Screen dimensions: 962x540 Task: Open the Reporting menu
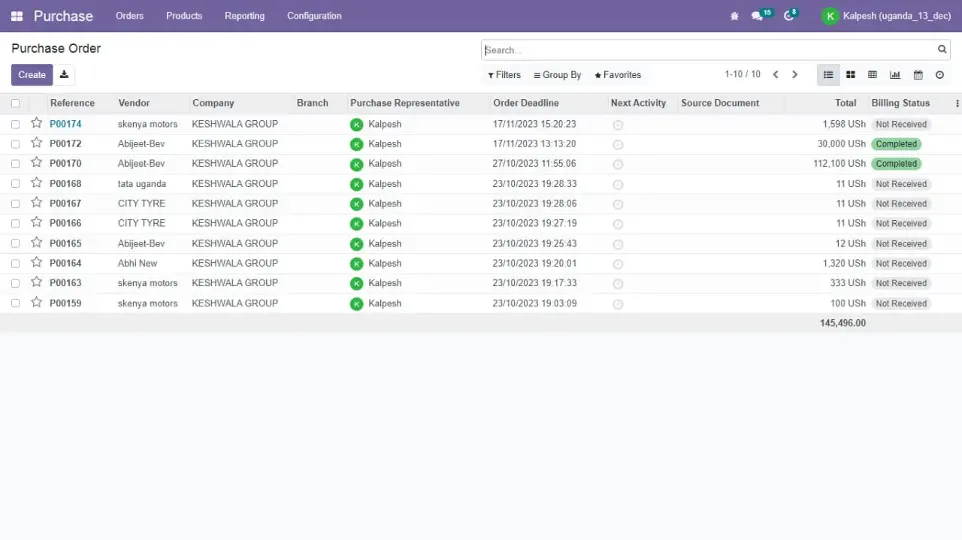coord(244,16)
